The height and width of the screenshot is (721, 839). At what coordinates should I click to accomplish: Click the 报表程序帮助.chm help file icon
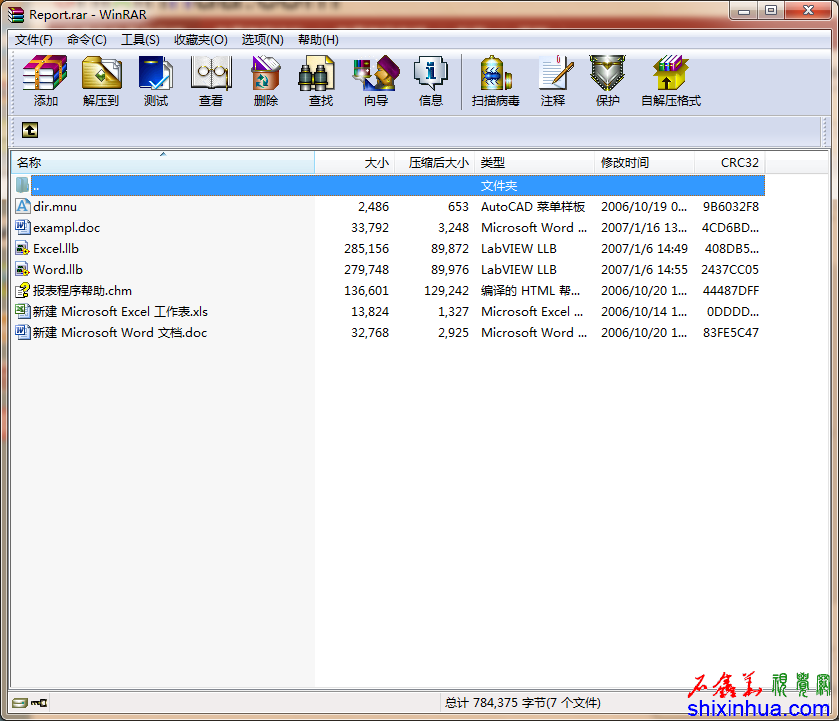[x=22, y=290]
